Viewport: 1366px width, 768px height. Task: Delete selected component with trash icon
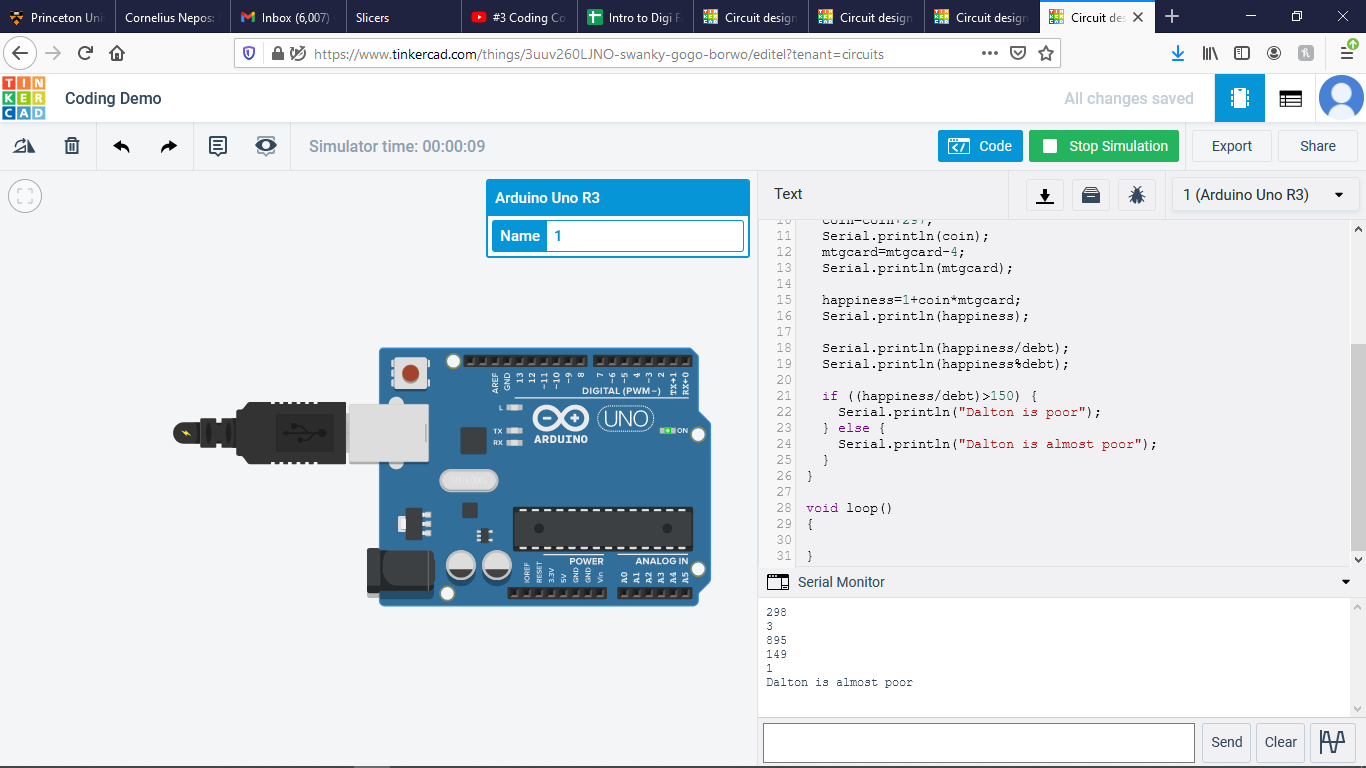[72, 146]
